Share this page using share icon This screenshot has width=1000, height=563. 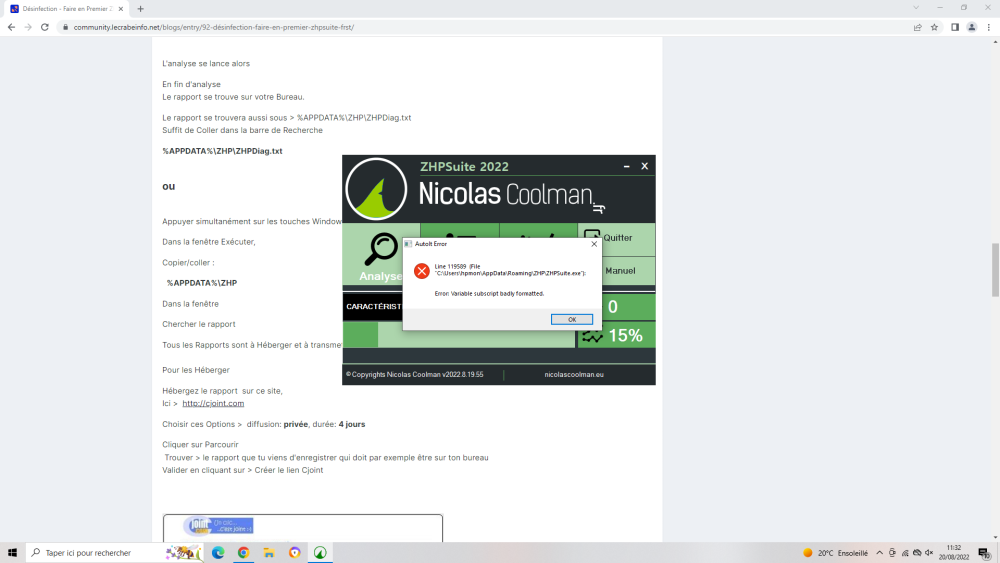pos(917,27)
